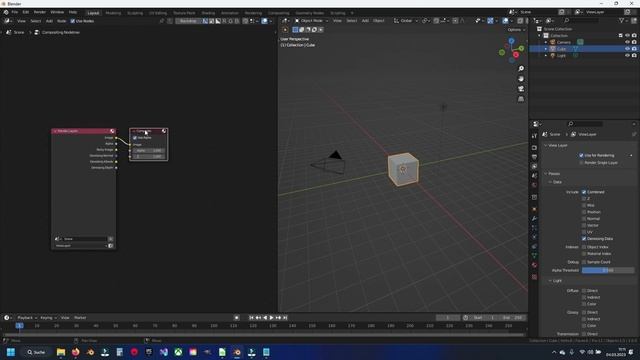This screenshot has width=640, height=360.
Task: Click the Backdrop button in compositor header
Action: 188,21
